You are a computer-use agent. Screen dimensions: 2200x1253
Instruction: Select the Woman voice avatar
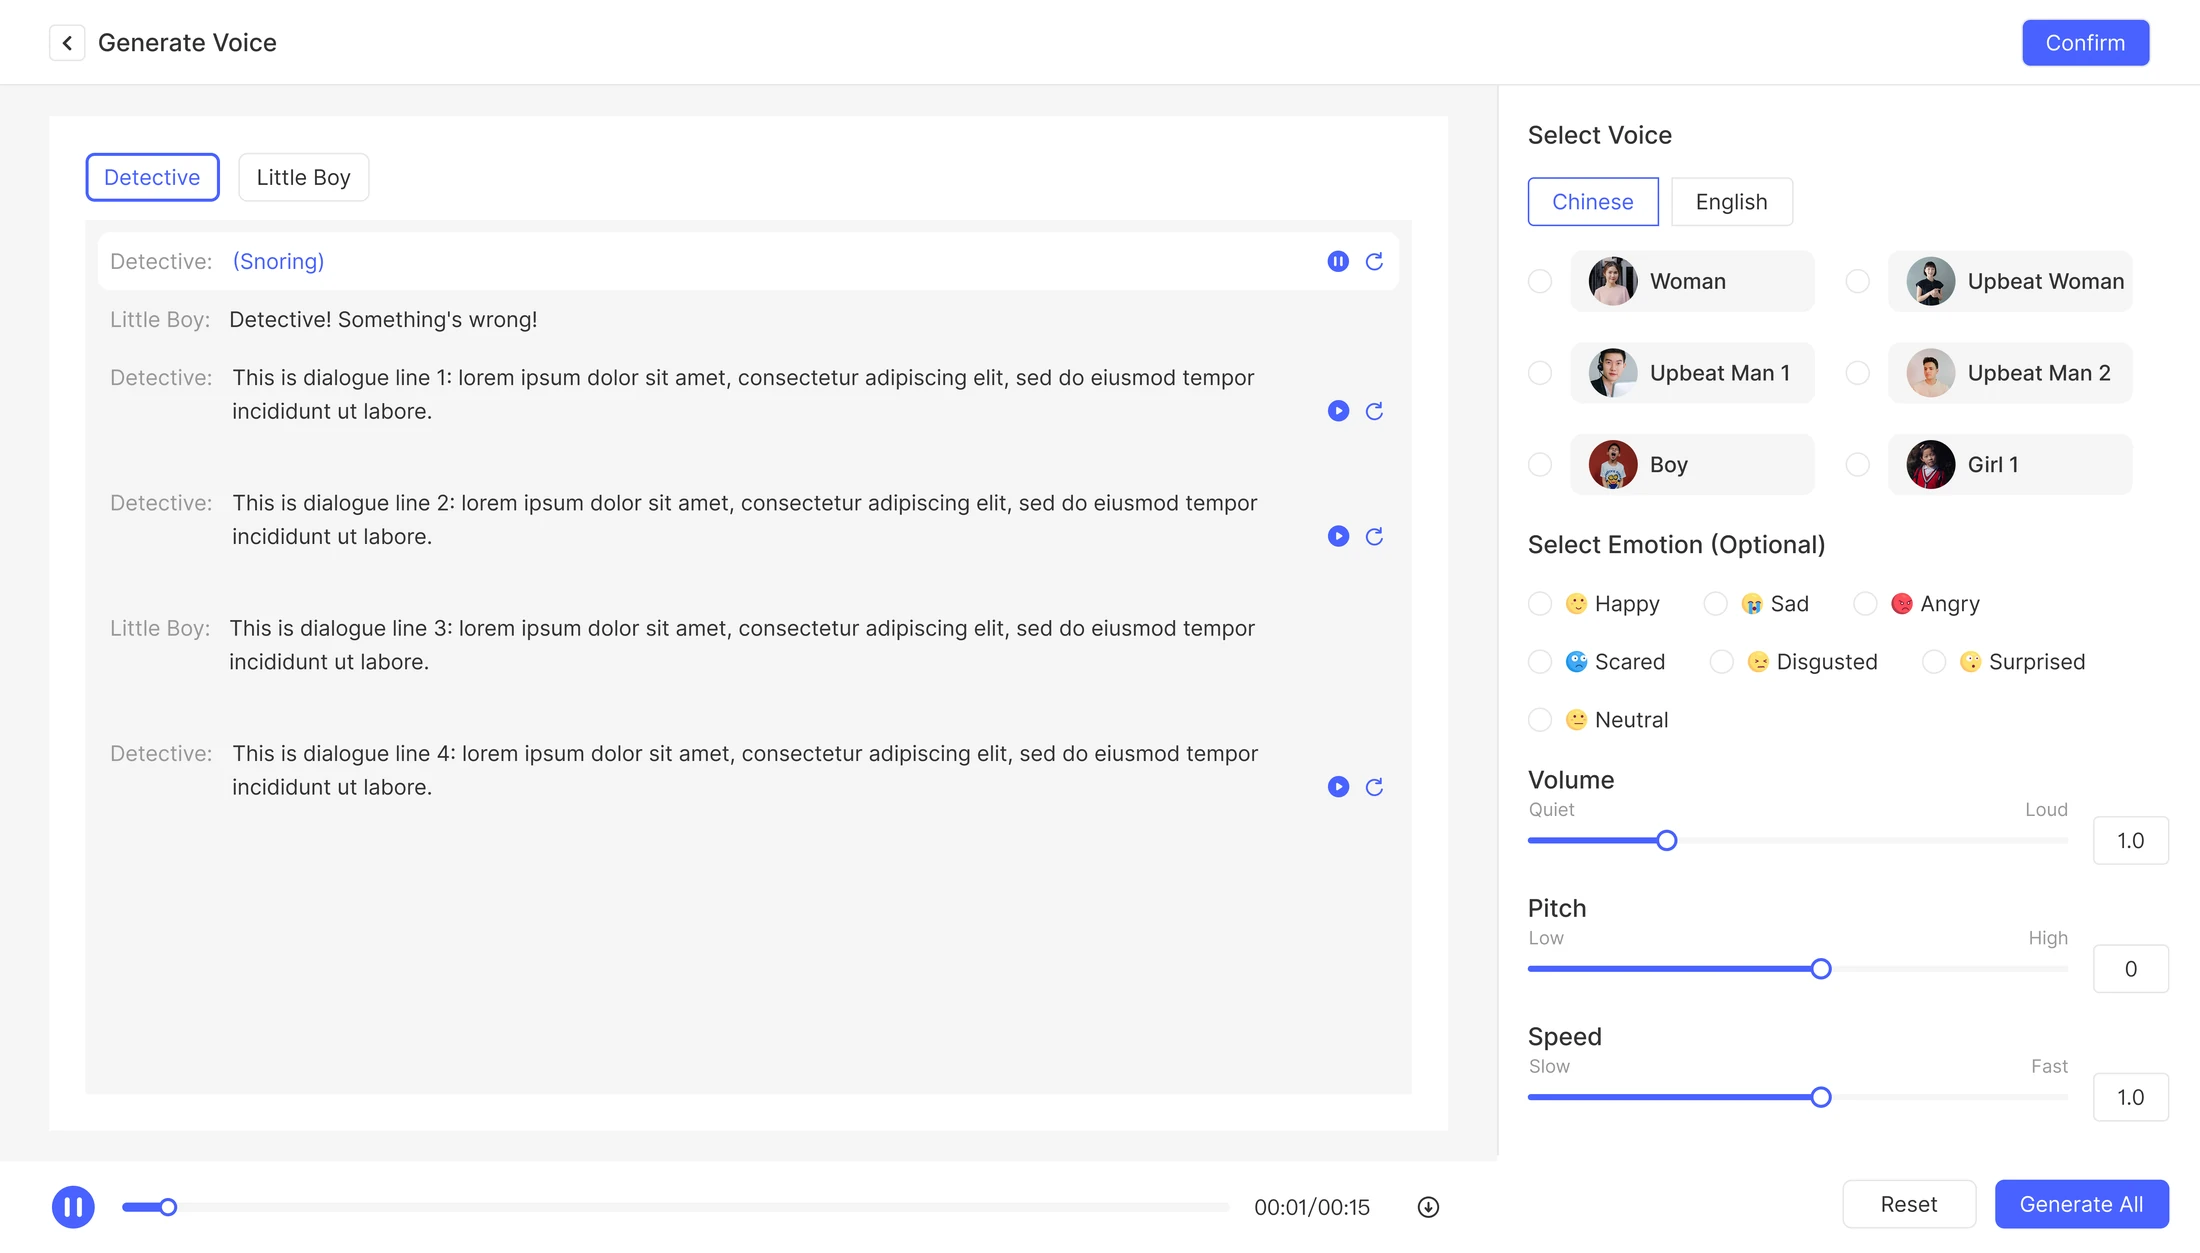coord(1613,281)
